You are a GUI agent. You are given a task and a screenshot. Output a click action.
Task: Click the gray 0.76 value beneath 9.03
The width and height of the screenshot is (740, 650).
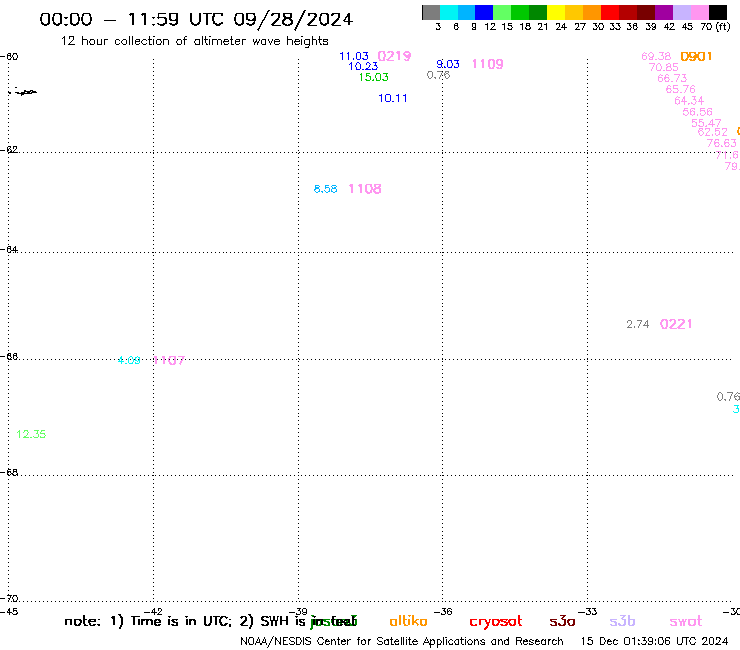(438, 75)
